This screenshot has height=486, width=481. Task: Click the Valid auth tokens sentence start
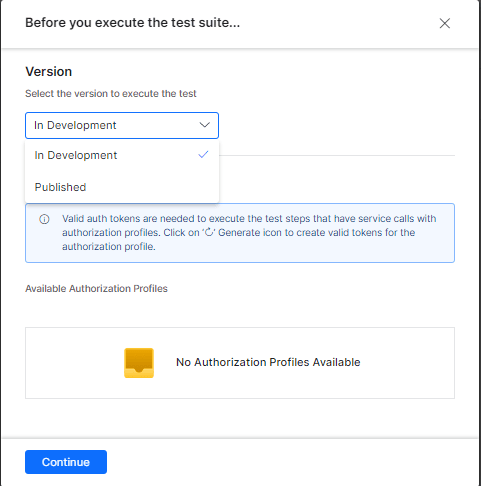coord(101,219)
